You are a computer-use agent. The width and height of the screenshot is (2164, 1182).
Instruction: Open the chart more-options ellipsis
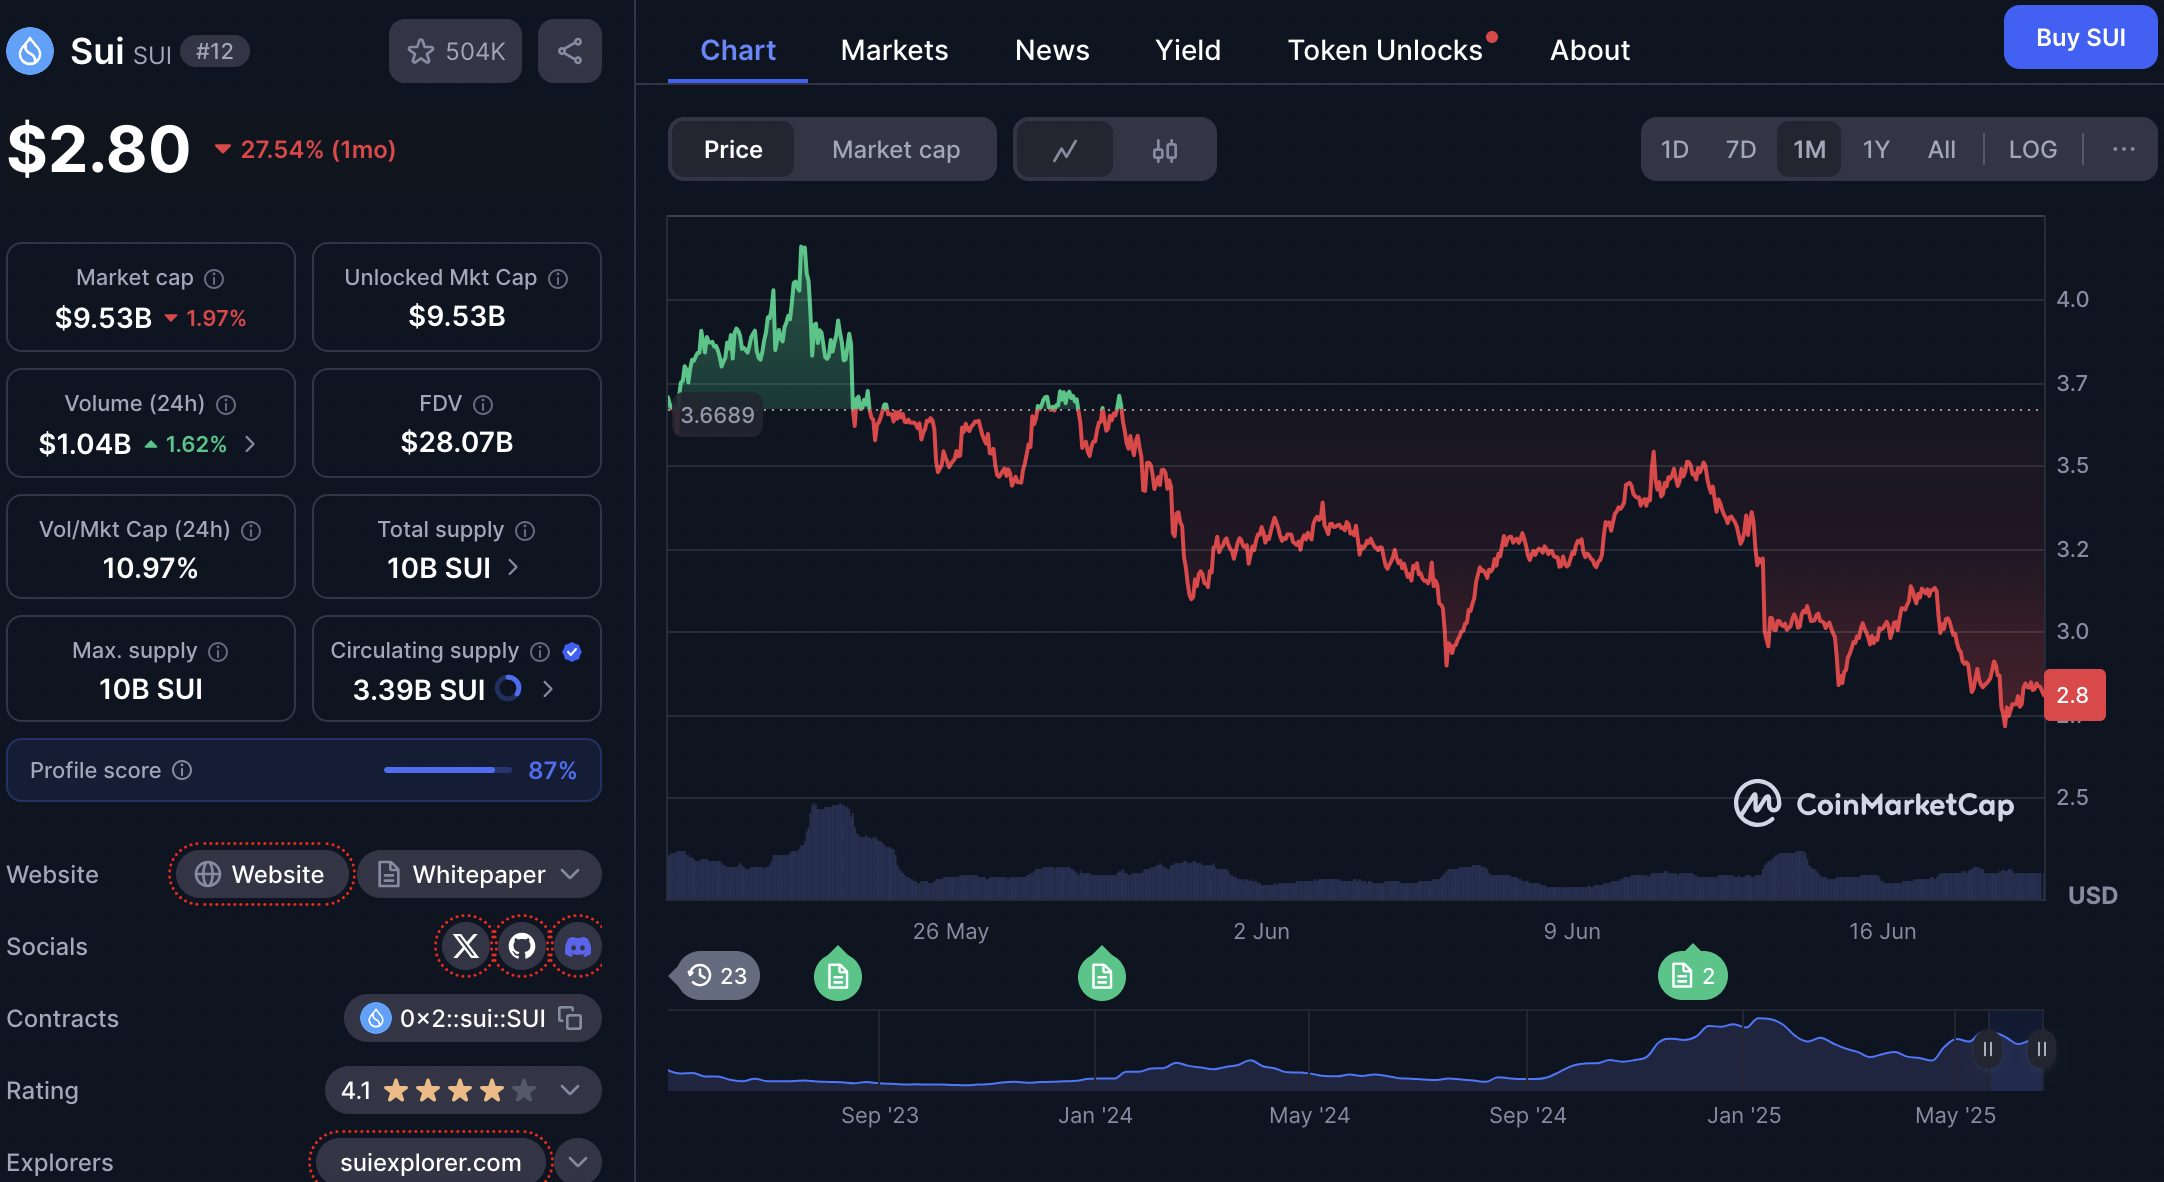click(2124, 149)
